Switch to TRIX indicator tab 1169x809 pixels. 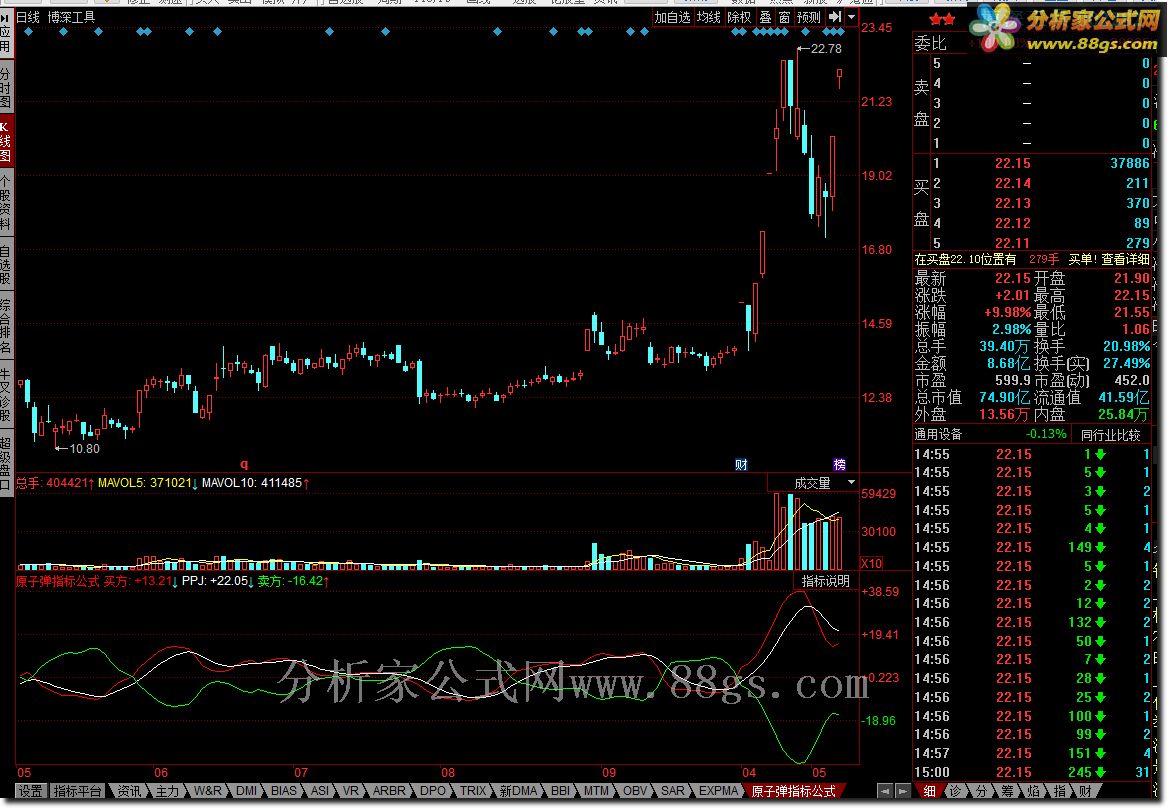473,791
